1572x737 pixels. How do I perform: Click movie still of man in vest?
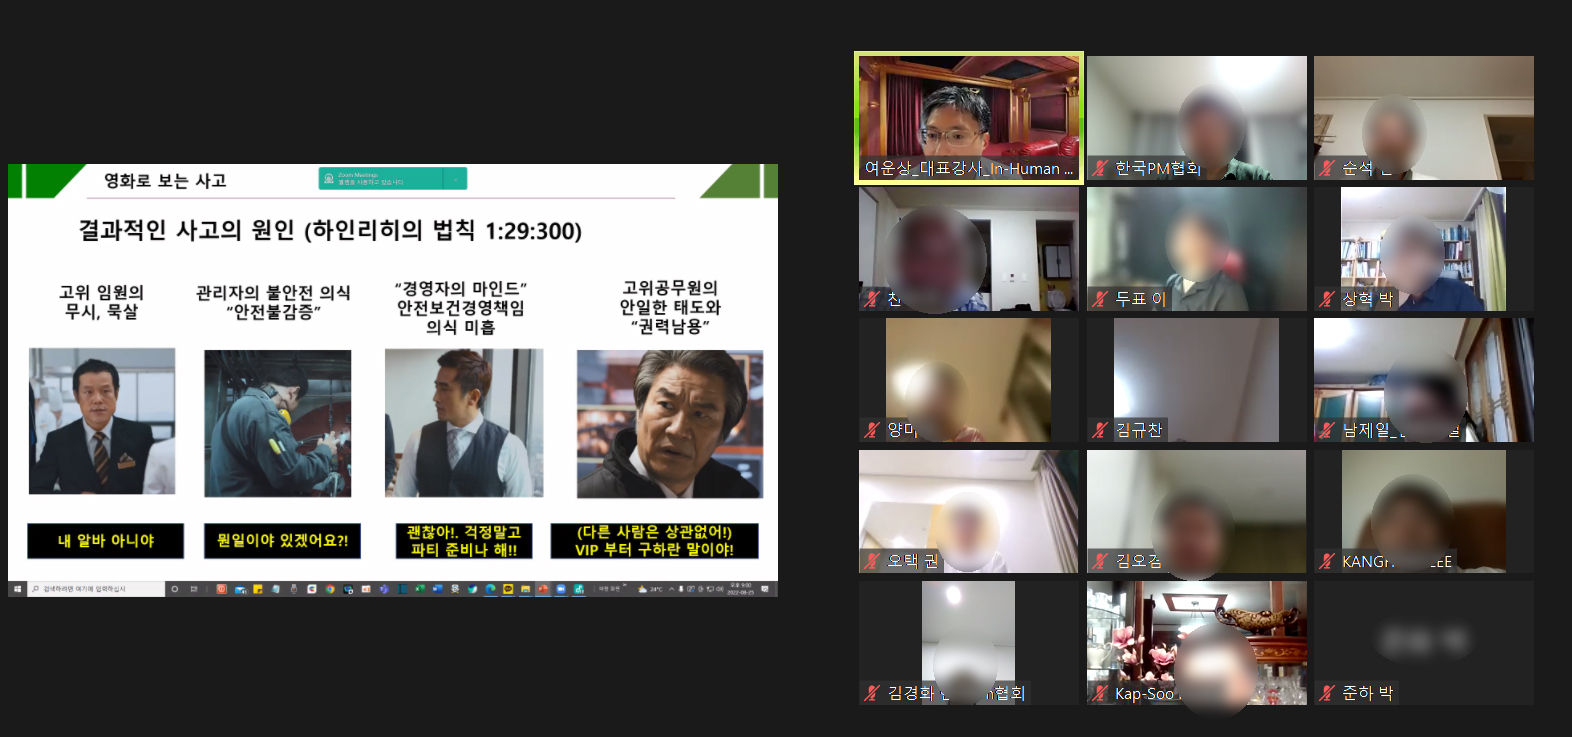(464, 423)
